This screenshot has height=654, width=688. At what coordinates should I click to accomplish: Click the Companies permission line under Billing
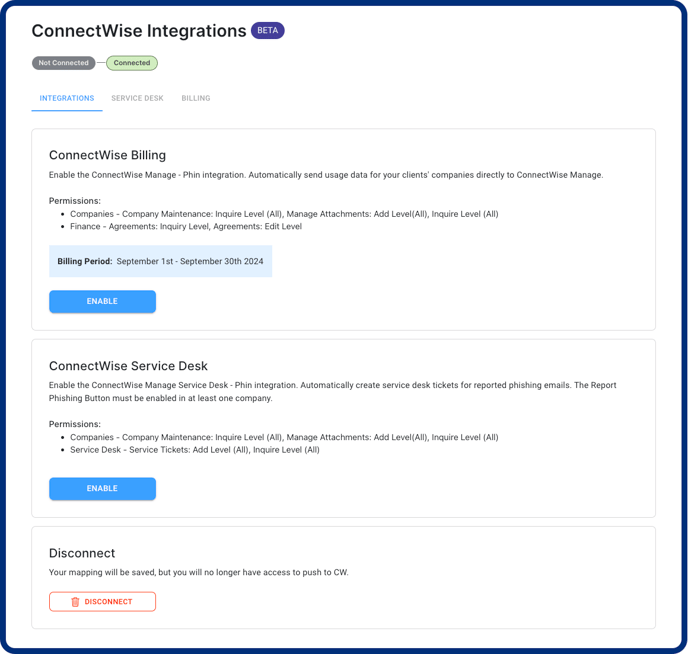[x=284, y=214]
